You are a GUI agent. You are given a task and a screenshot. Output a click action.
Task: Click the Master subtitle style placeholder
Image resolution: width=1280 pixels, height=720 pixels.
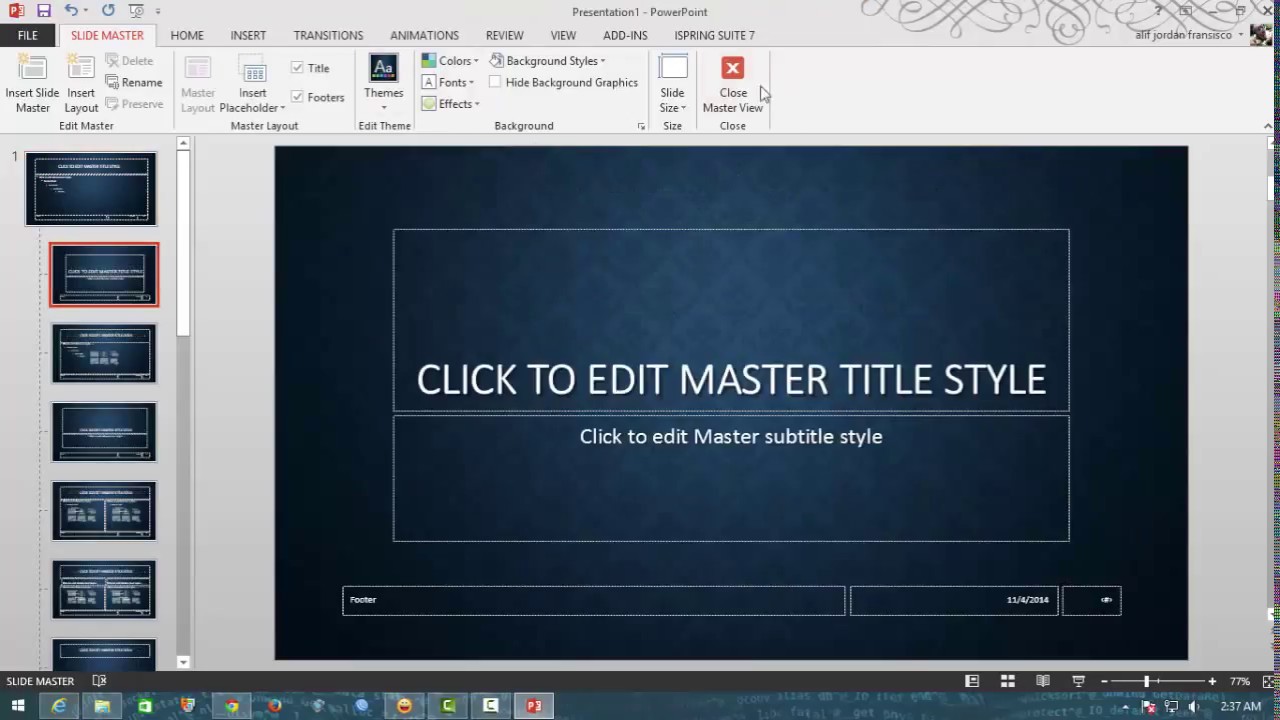(x=731, y=478)
